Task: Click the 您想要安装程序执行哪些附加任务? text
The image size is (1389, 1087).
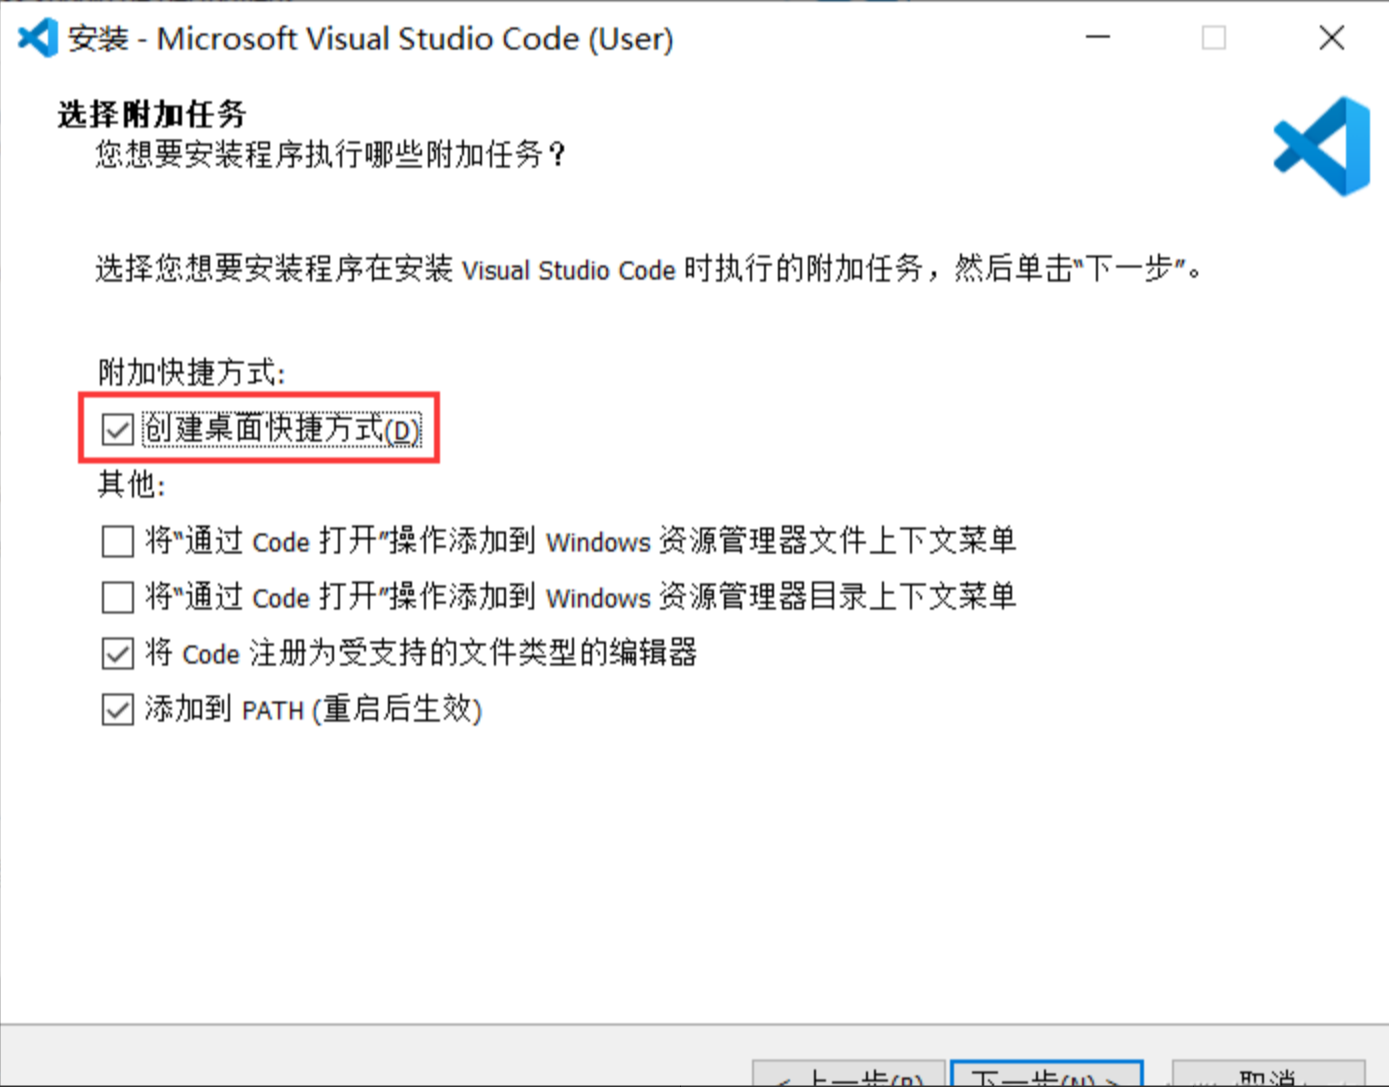Action: [331, 155]
